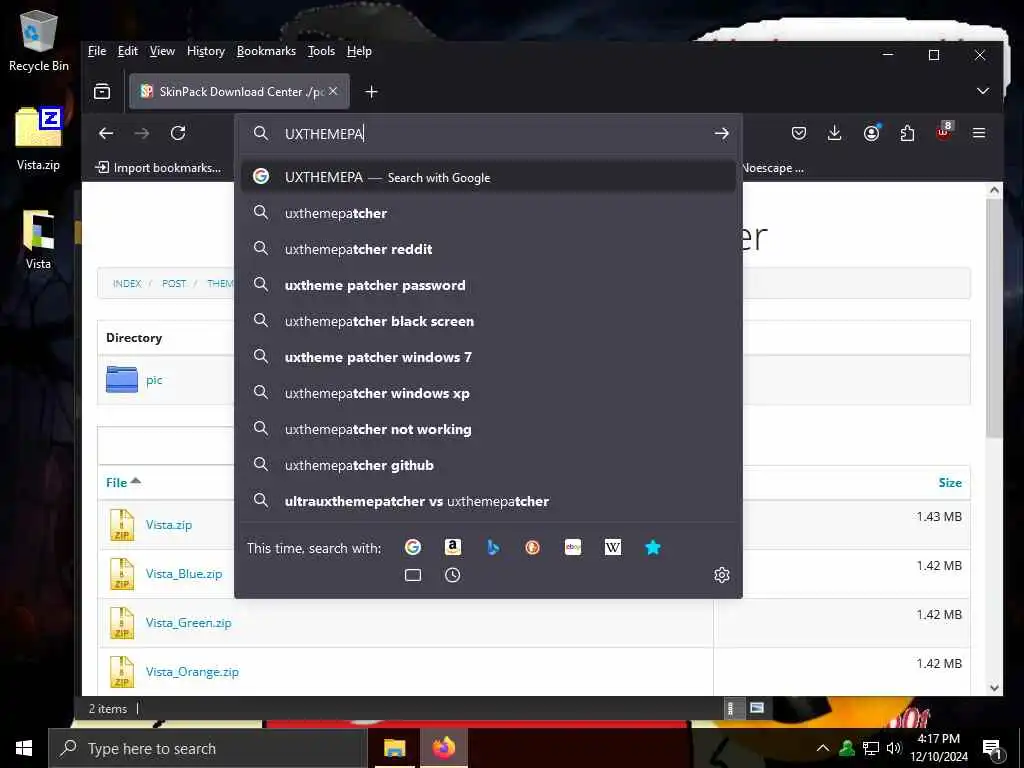The width and height of the screenshot is (1024, 768).
Task: Sort by Size column header
Action: pos(950,483)
